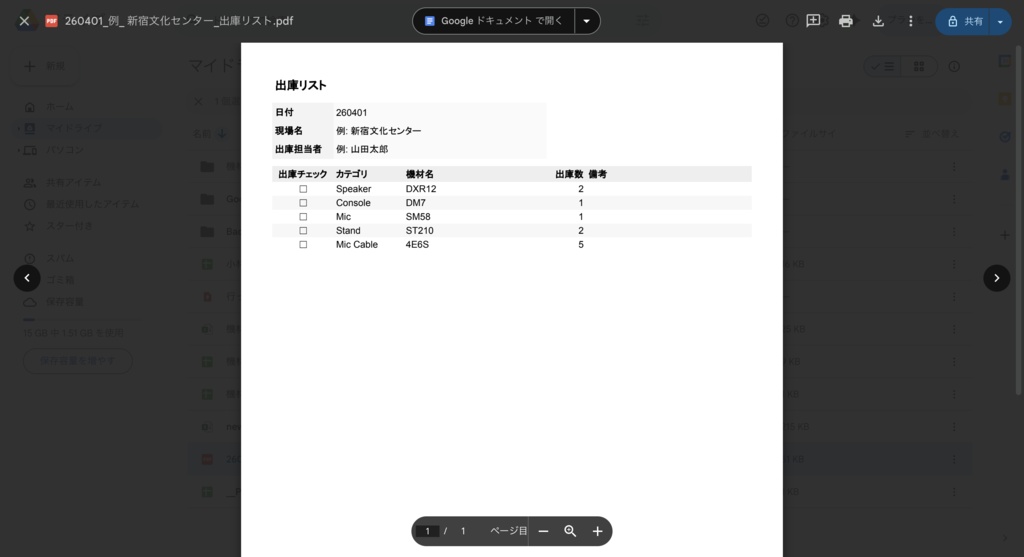Open the file with Google ドキュメント

[x=494, y=21]
